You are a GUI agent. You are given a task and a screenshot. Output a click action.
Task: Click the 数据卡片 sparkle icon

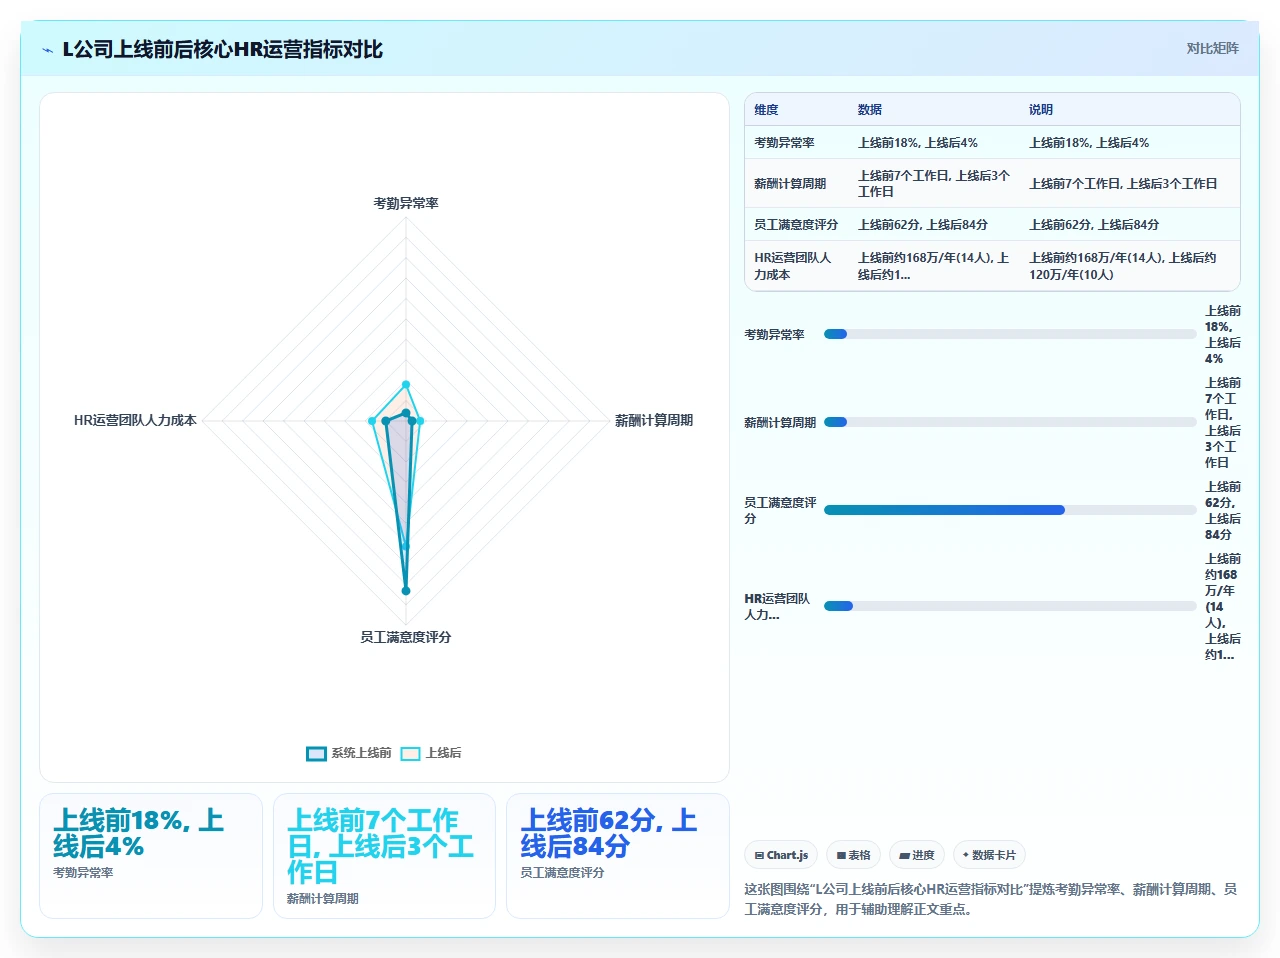coord(966,855)
